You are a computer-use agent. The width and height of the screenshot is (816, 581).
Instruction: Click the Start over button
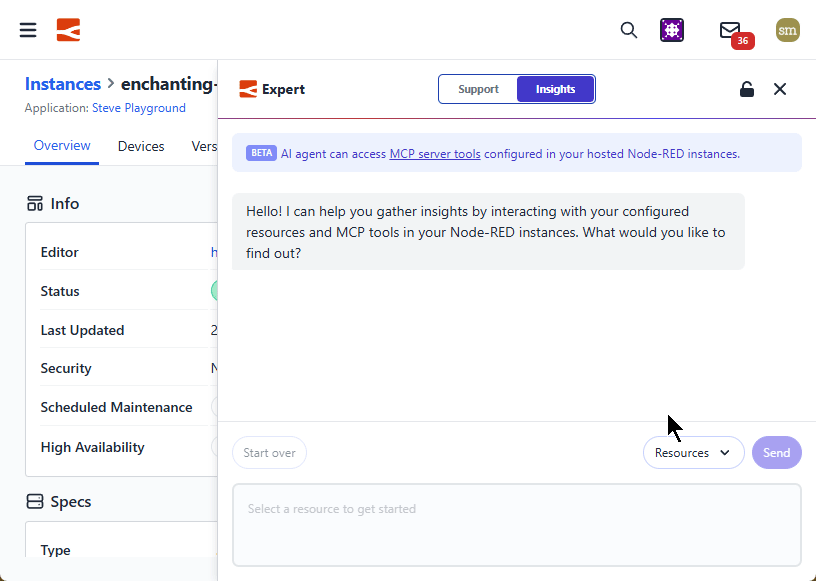[269, 452]
